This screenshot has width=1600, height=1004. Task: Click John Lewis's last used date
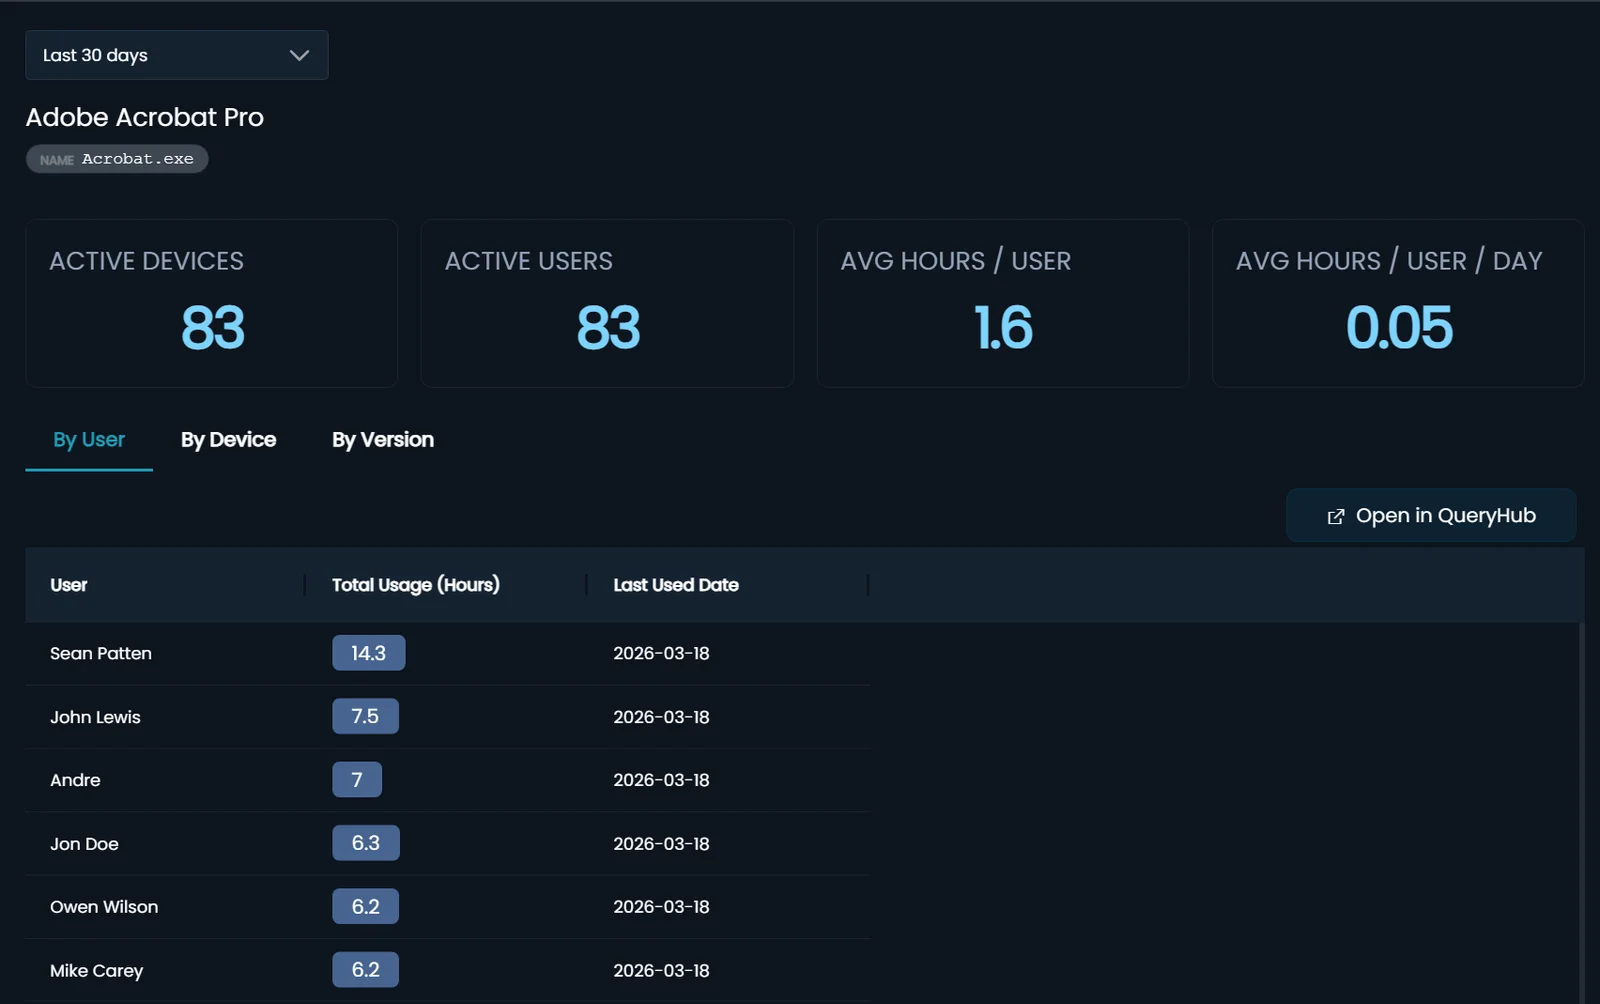point(661,717)
